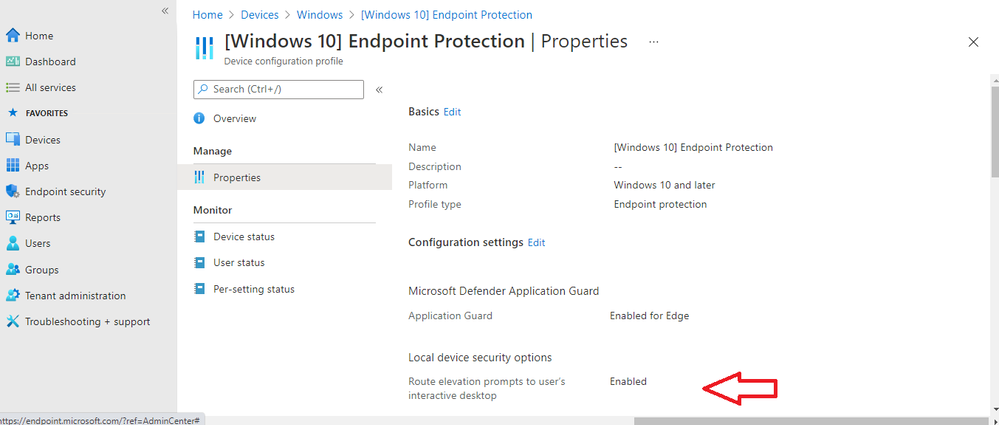Close the Properties blade with X
The width and height of the screenshot is (999, 425).
[x=974, y=42]
